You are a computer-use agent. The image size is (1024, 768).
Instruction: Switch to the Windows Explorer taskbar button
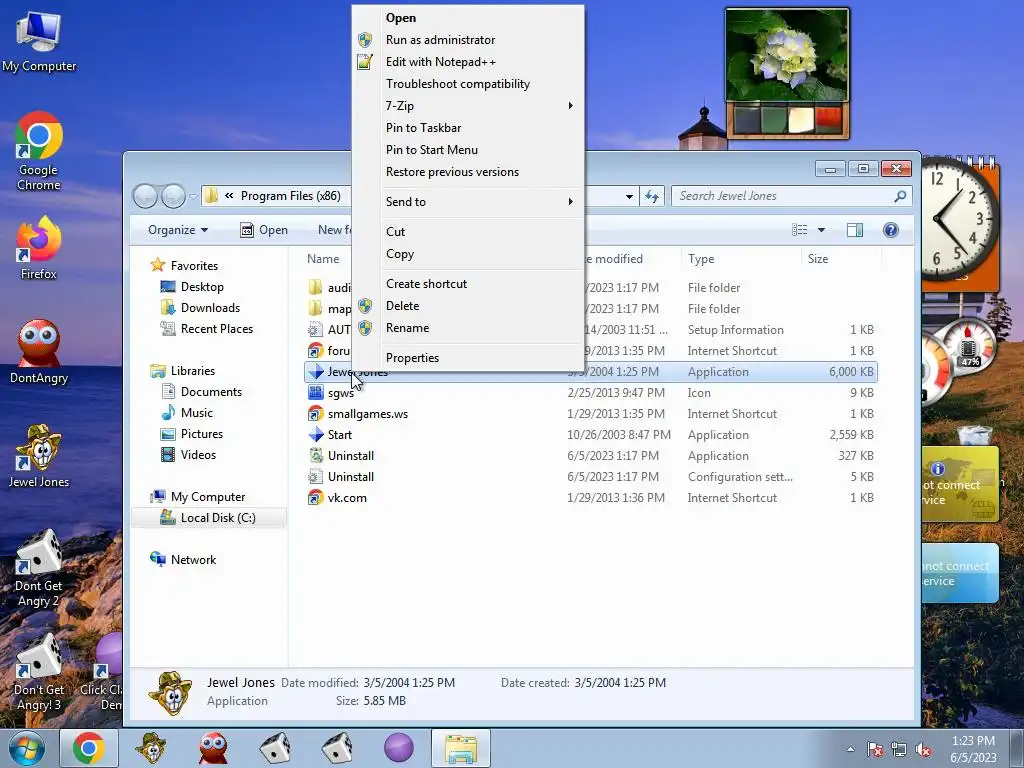tap(461, 748)
